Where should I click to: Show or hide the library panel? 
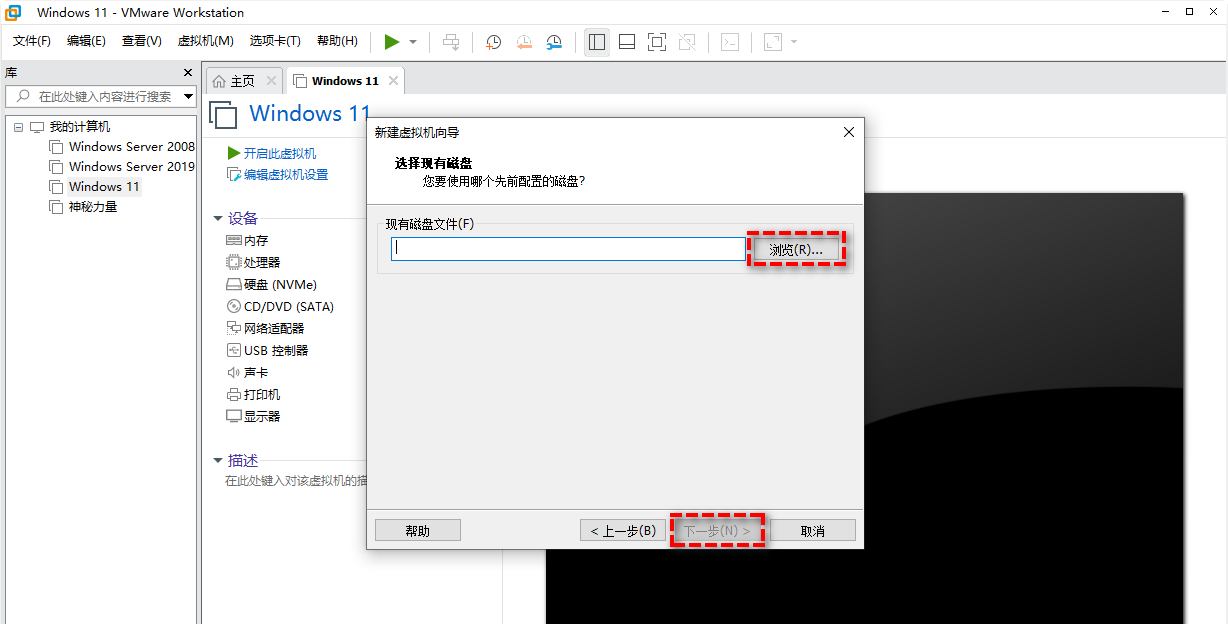pos(596,42)
